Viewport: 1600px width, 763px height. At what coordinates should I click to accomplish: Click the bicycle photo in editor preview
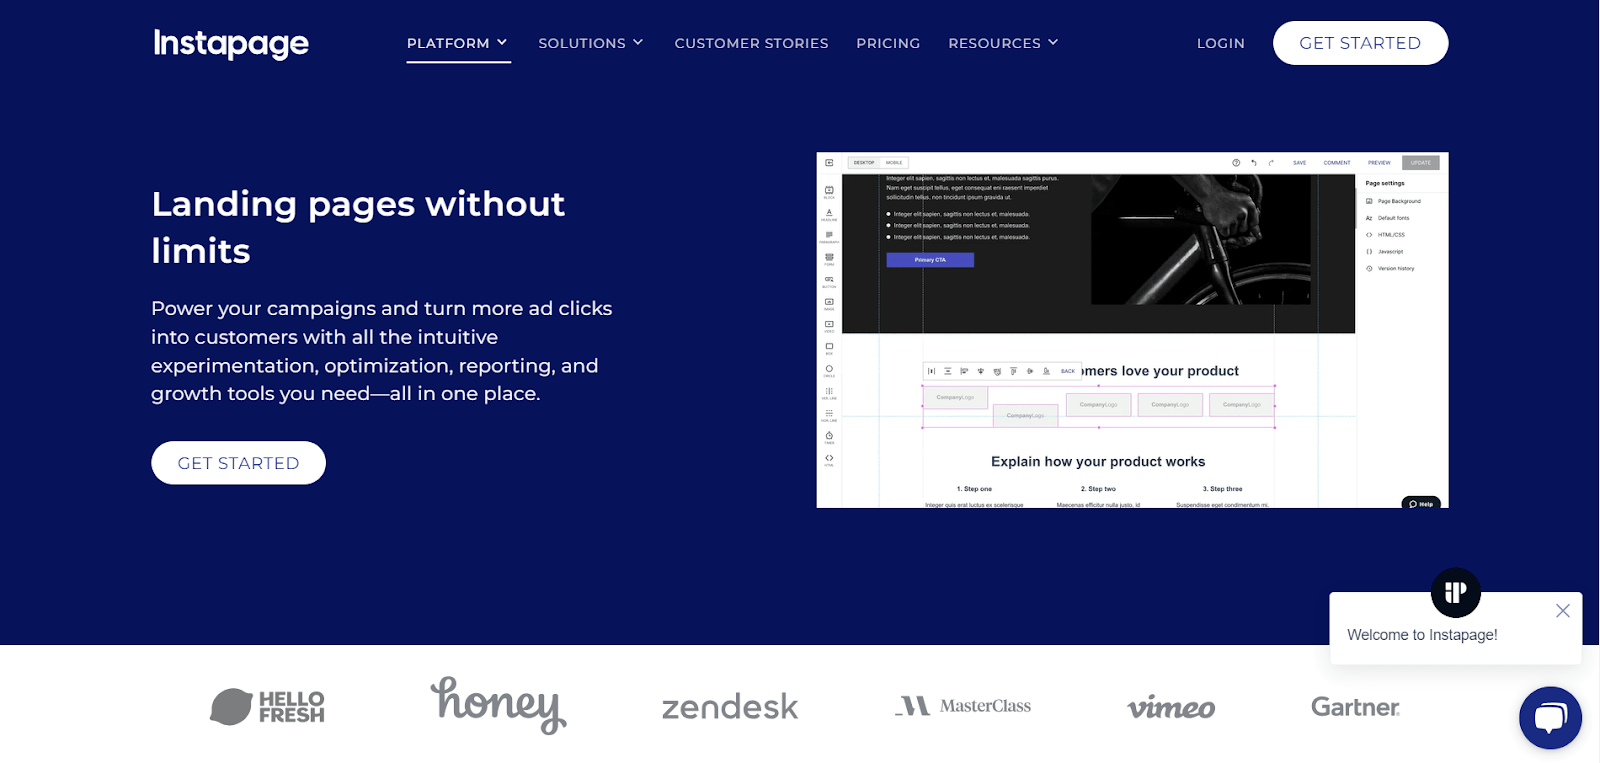pos(1200,240)
